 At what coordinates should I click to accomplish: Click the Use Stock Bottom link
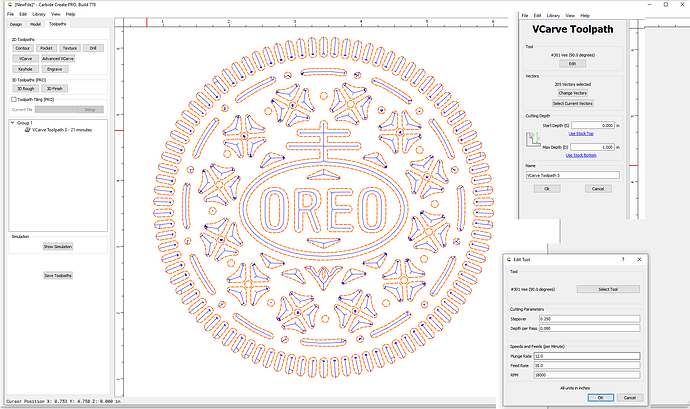tap(581, 155)
